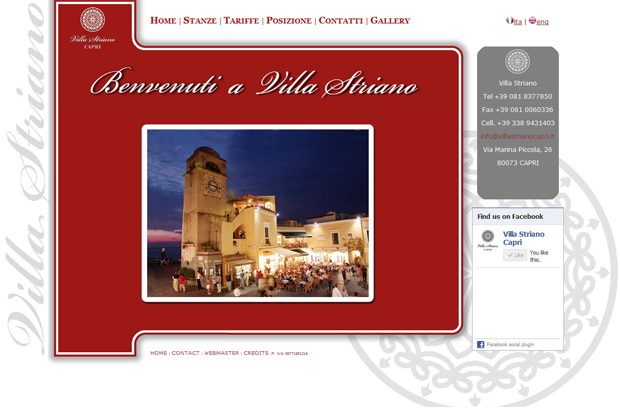Click the footer WEBMASTER link

[x=221, y=353]
